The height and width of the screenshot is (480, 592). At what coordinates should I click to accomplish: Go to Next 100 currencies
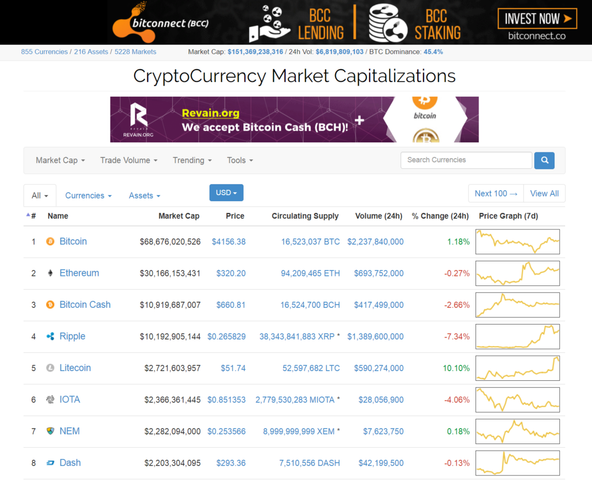tap(496, 193)
